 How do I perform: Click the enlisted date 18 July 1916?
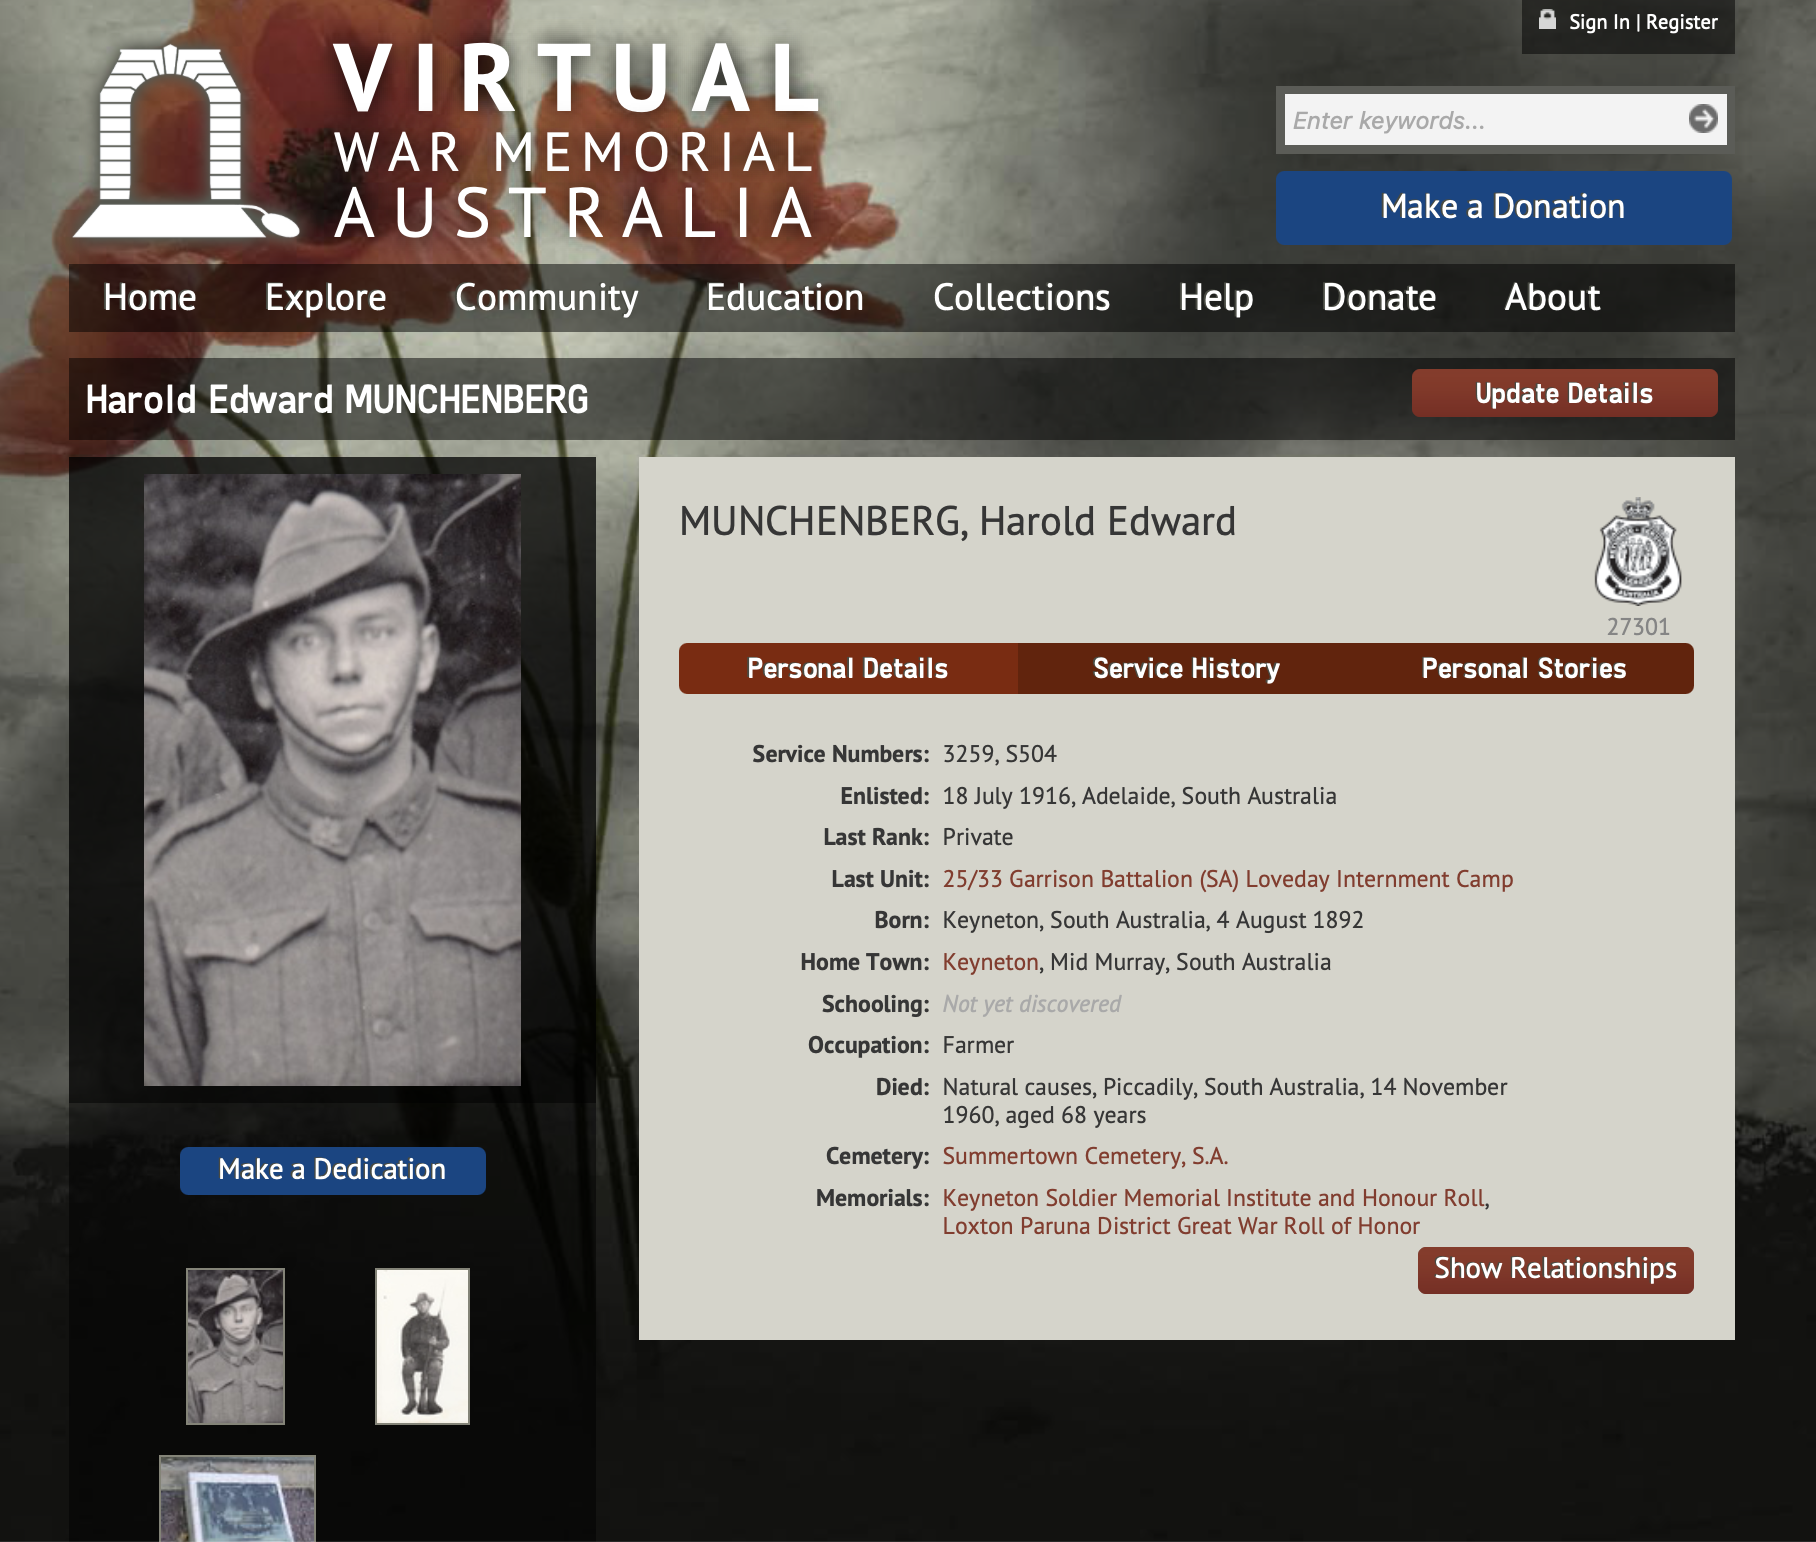pyautogui.click(x=1006, y=796)
